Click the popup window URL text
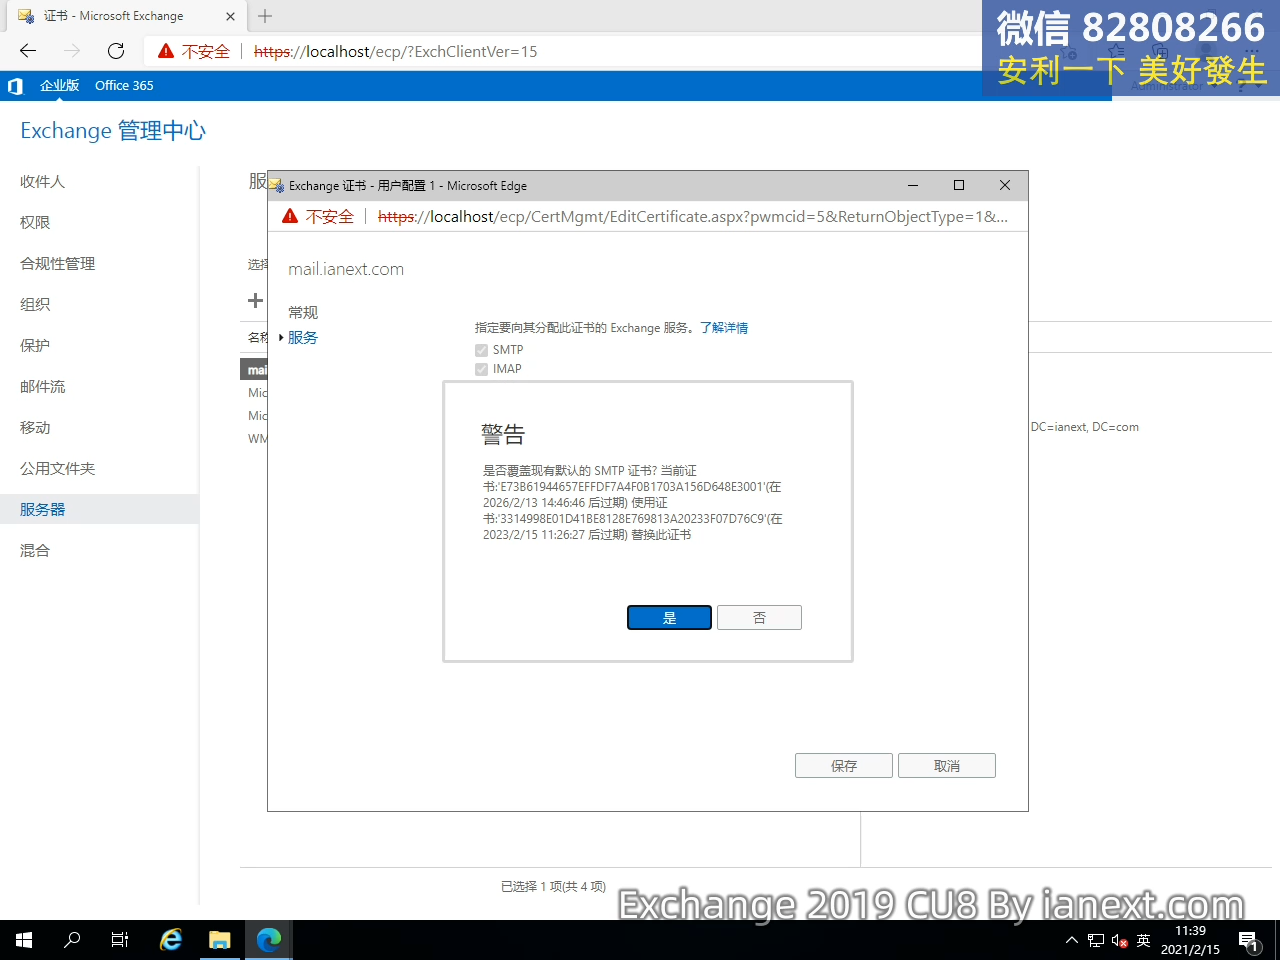The width and height of the screenshot is (1280, 960). [x=692, y=216]
